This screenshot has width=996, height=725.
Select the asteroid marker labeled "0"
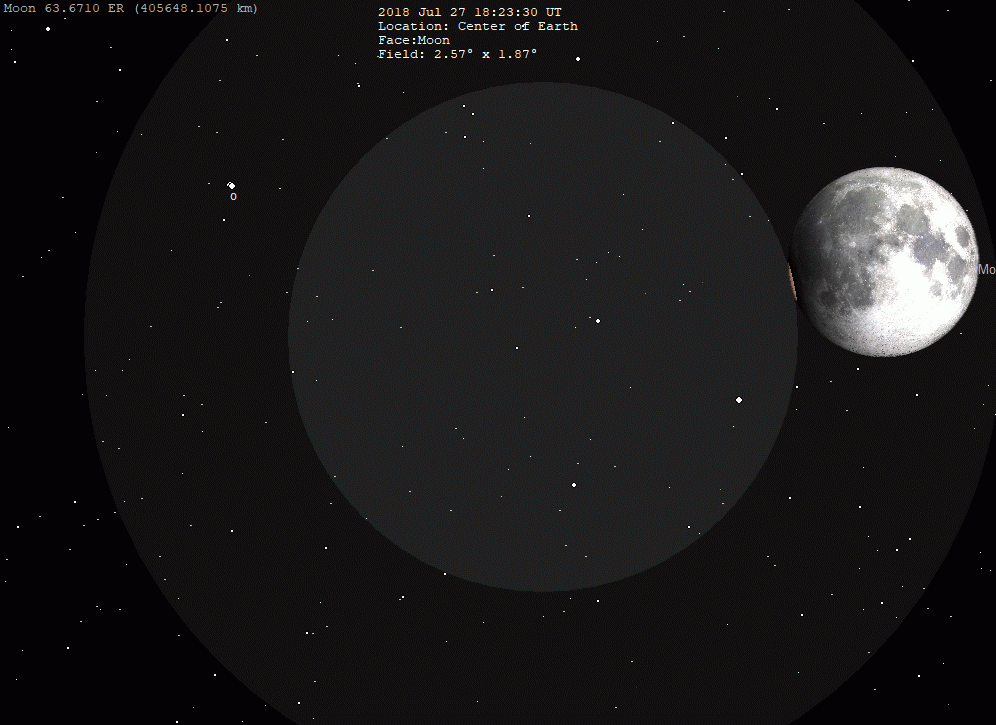coord(231,186)
